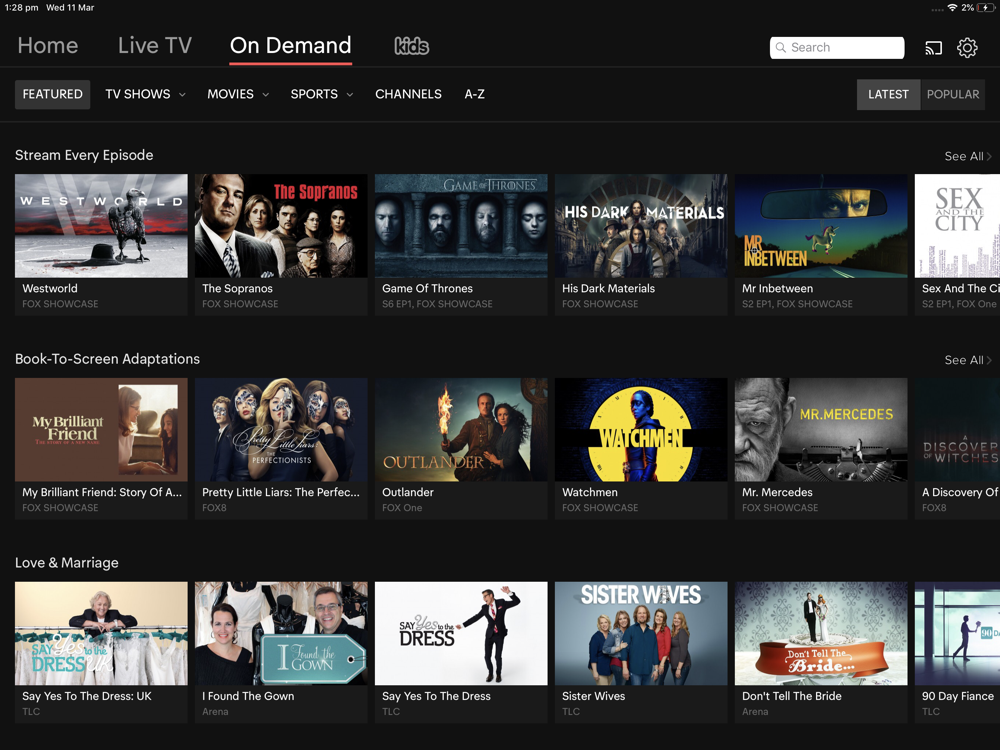Click the 'I Found The Gown' title
The image size is (1000, 750).
coord(248,696)
